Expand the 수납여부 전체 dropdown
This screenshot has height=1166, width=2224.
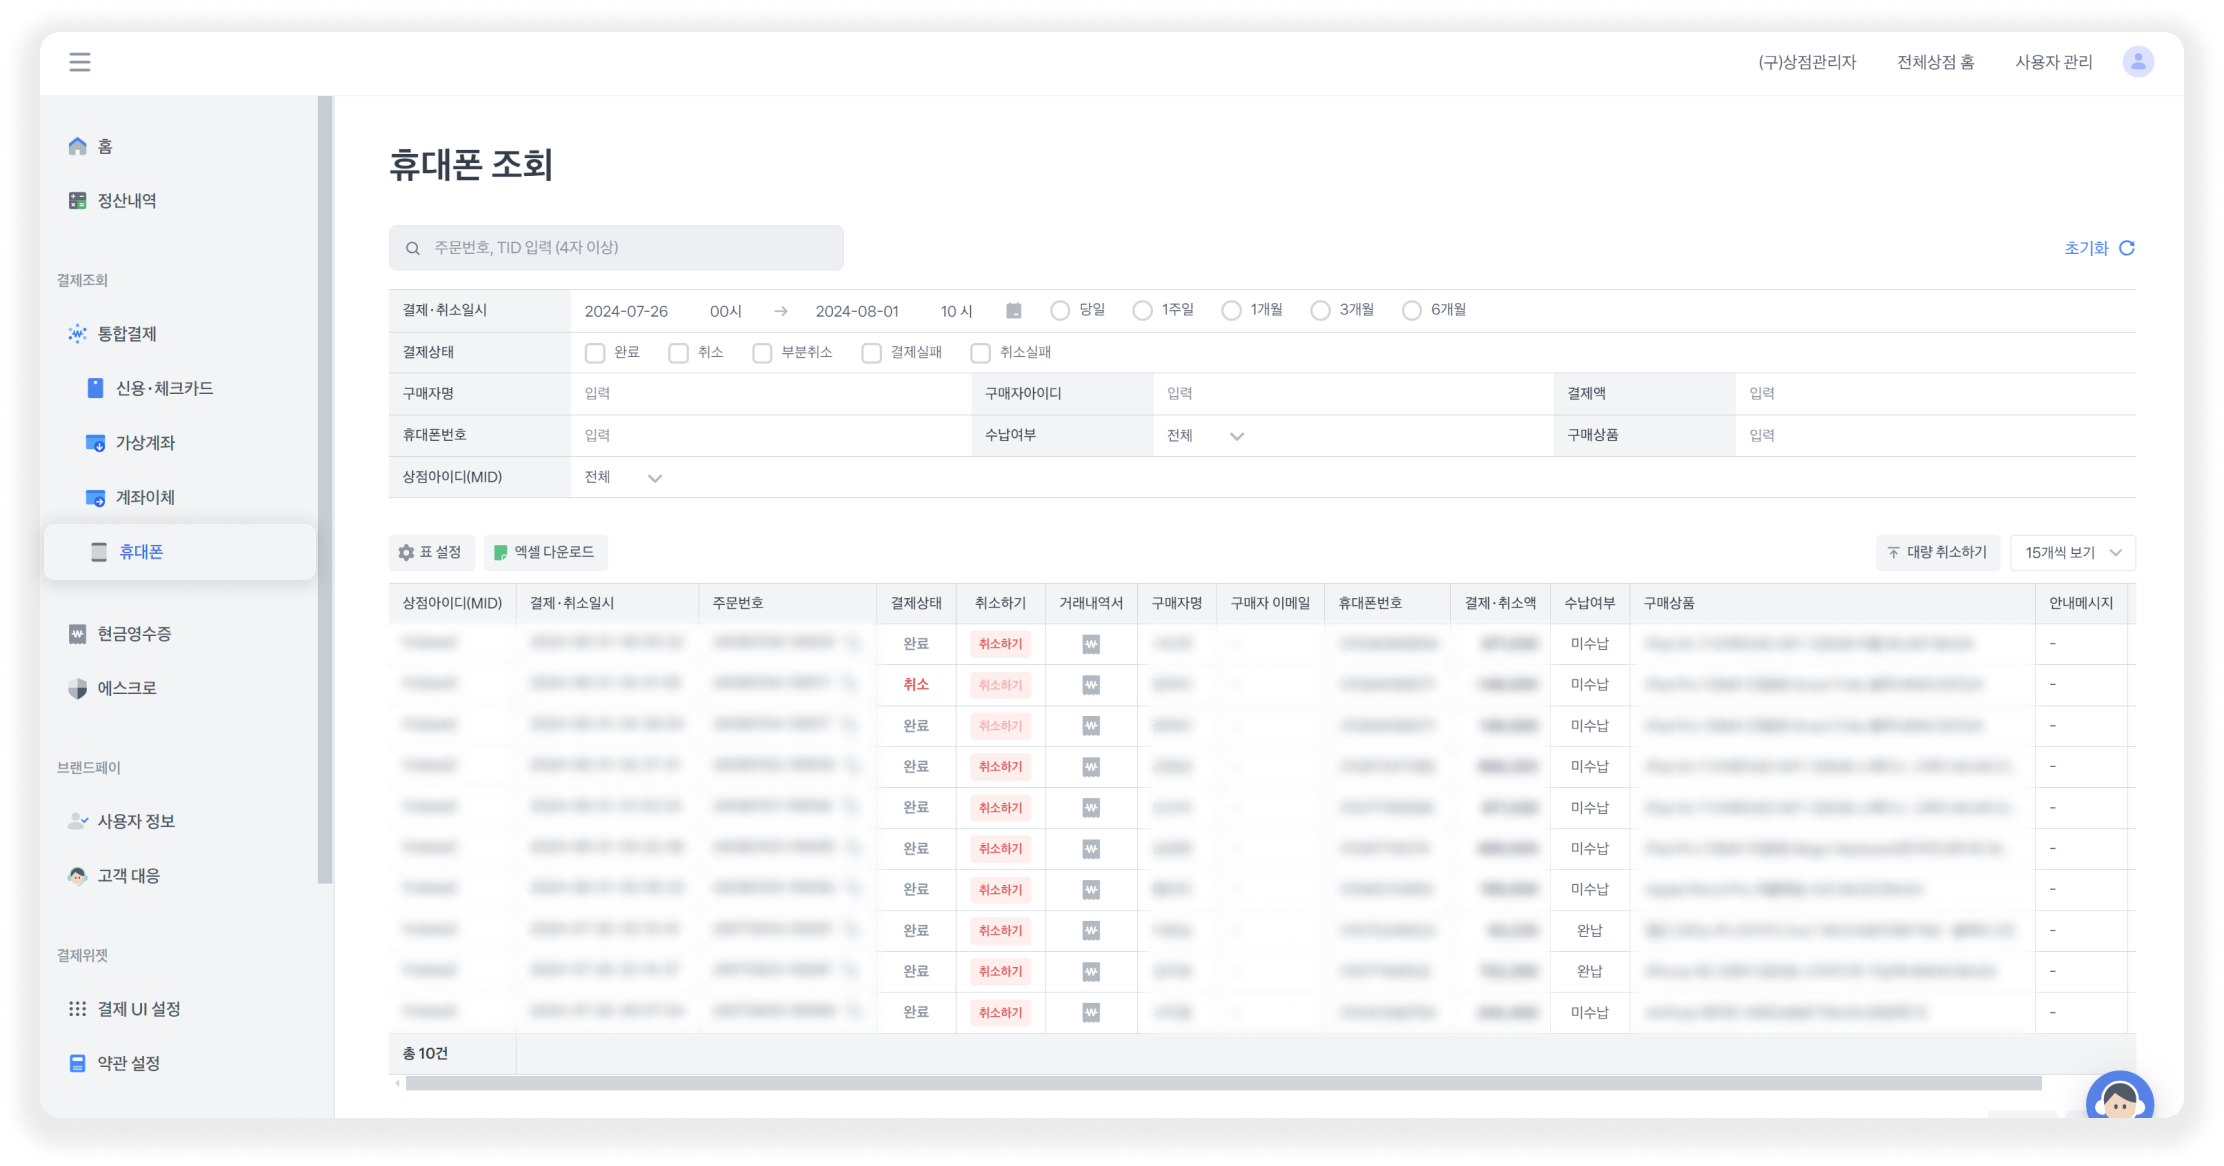click(1205, 436)
